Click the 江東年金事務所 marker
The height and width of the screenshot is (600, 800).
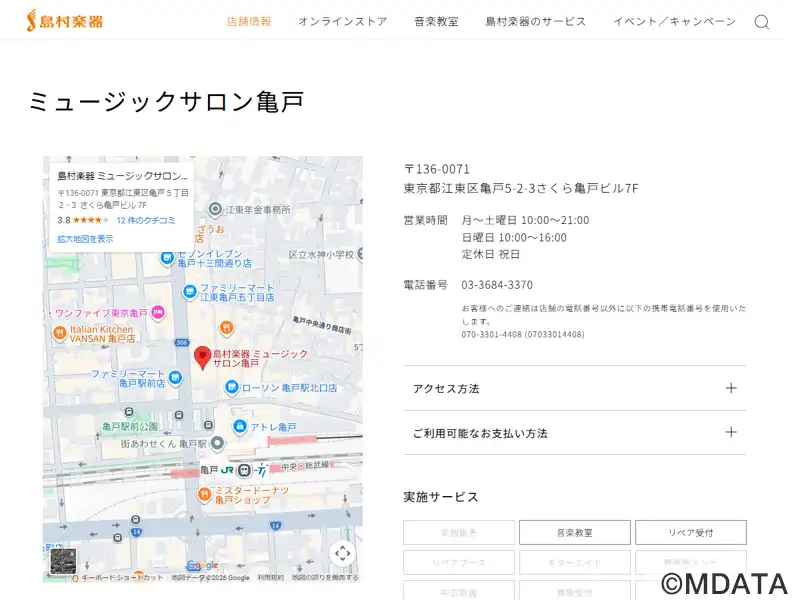(215, 209)
